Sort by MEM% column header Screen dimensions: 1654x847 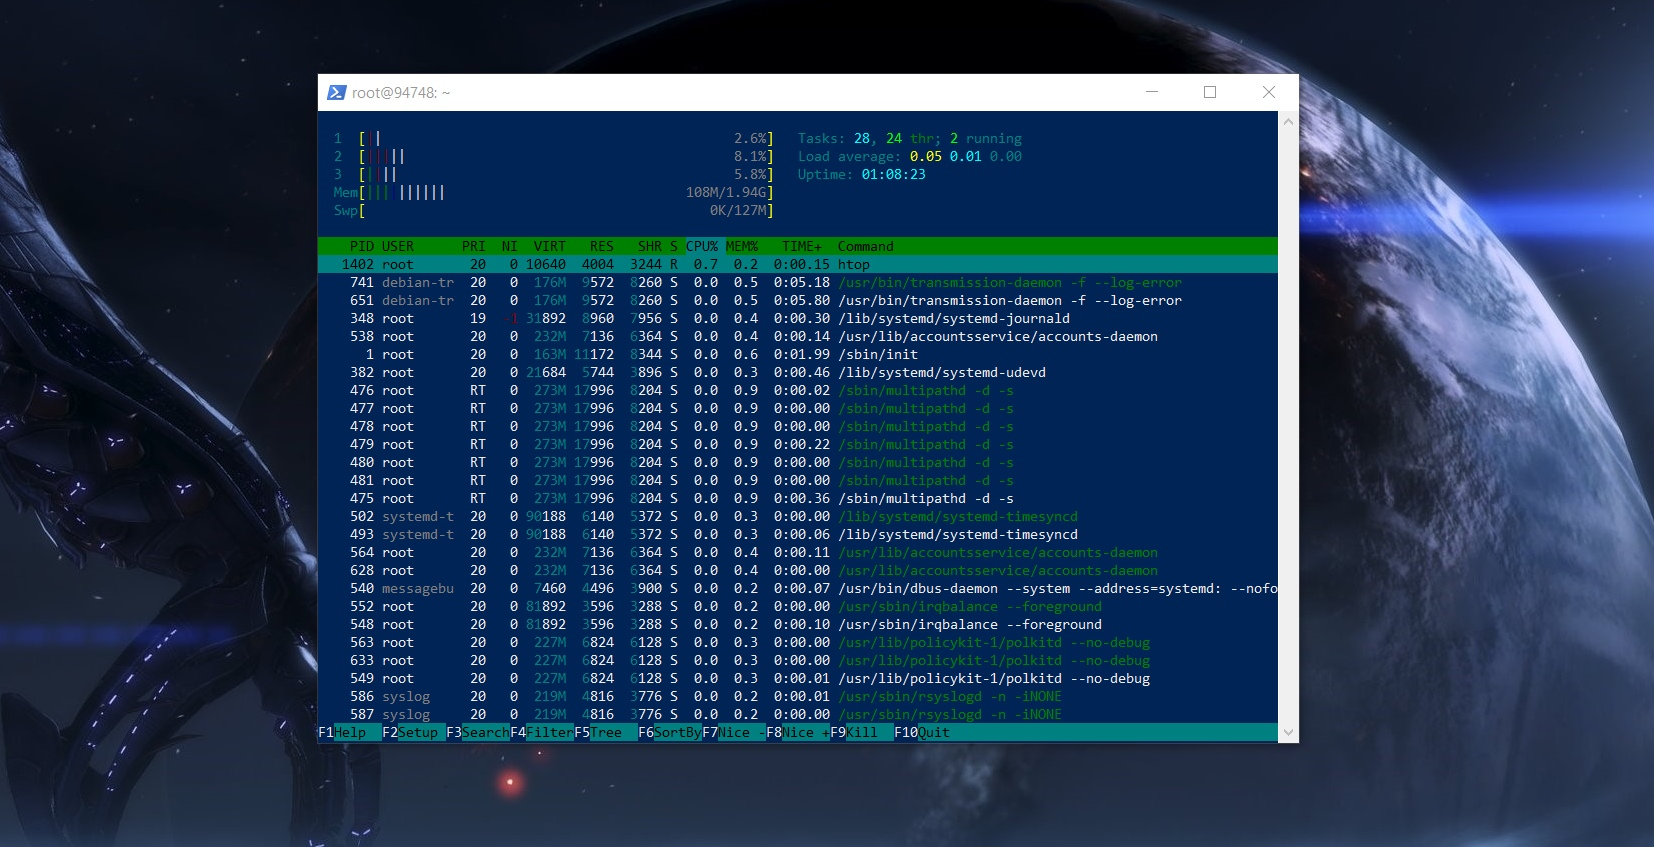742,246
